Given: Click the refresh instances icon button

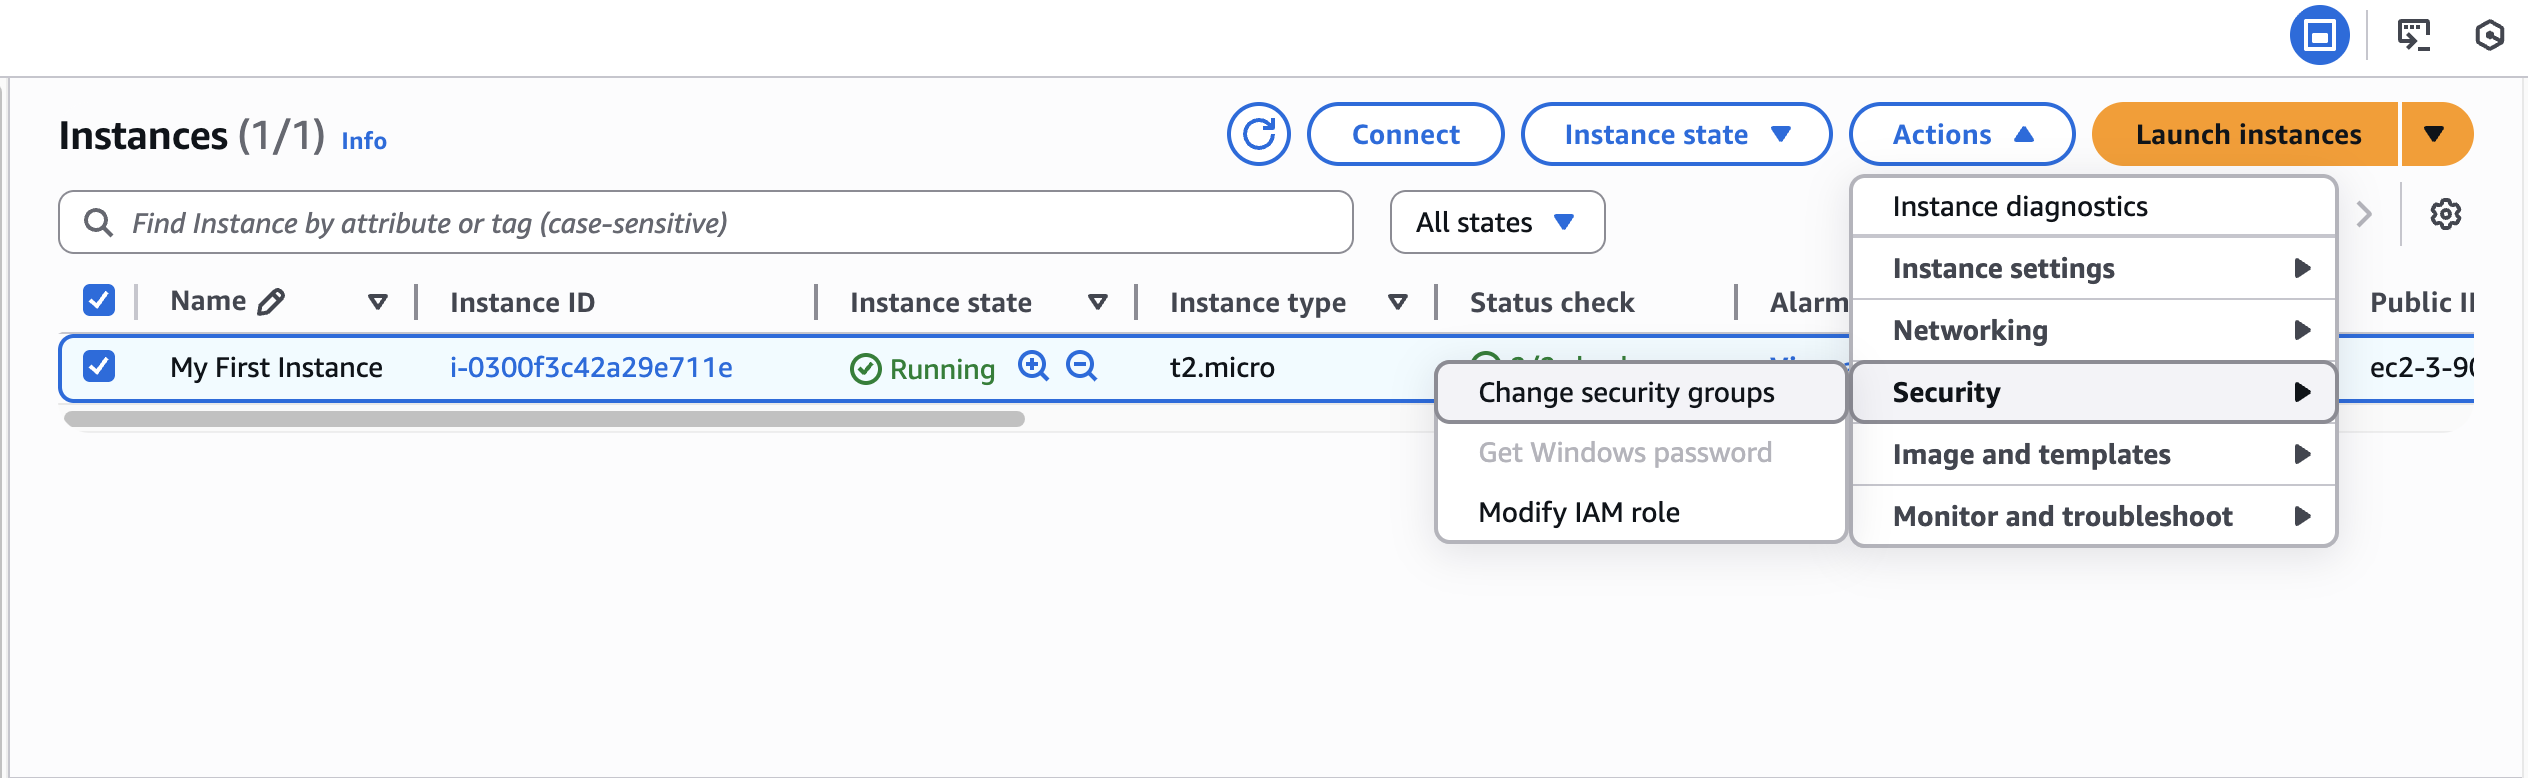Looking at the screenshot, I should (1258, 134).
